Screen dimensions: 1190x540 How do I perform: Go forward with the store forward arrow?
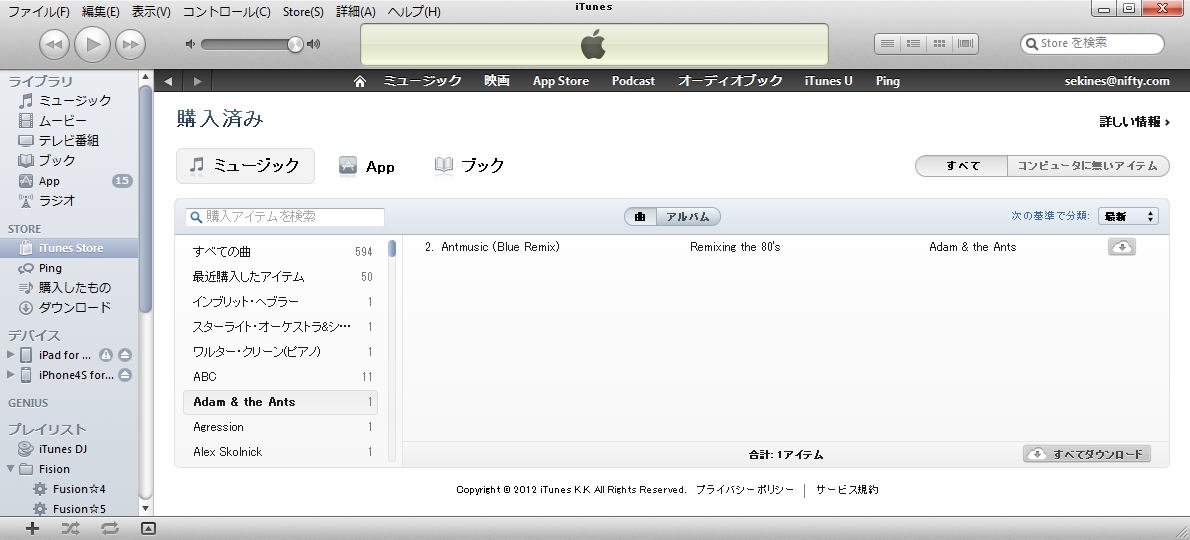pyautogui.click(x=197, y=81)
